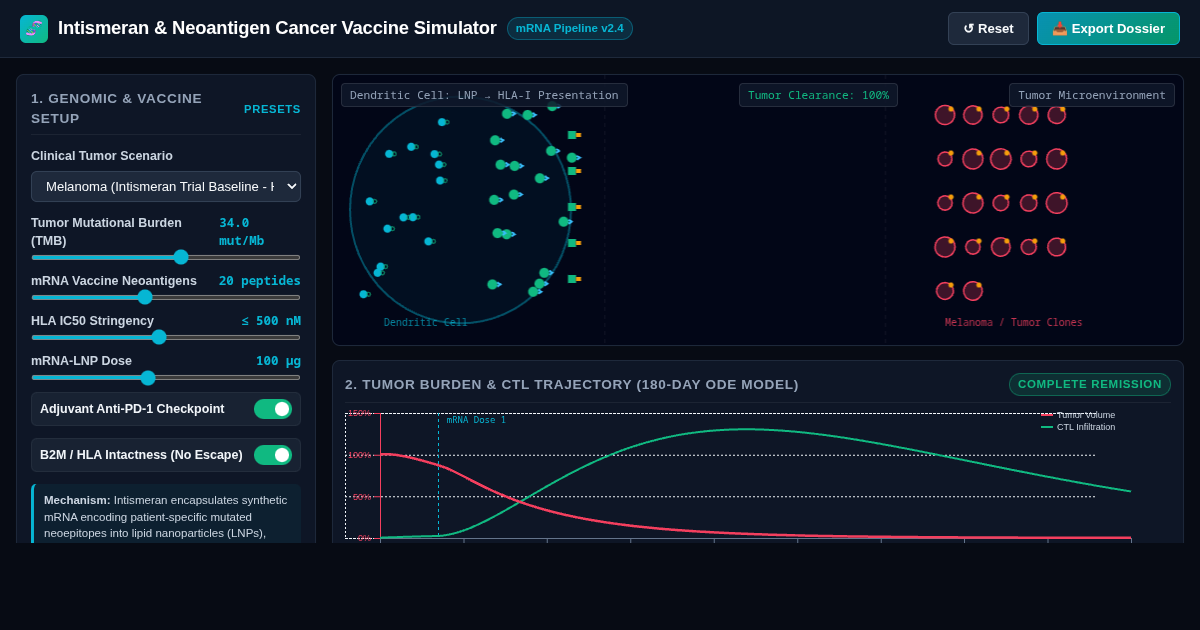The height and width of the screenshot is (630, 1200).
Task: Click the Melanoma / Tumor Clones label
Action: (x=1013, y=323)
